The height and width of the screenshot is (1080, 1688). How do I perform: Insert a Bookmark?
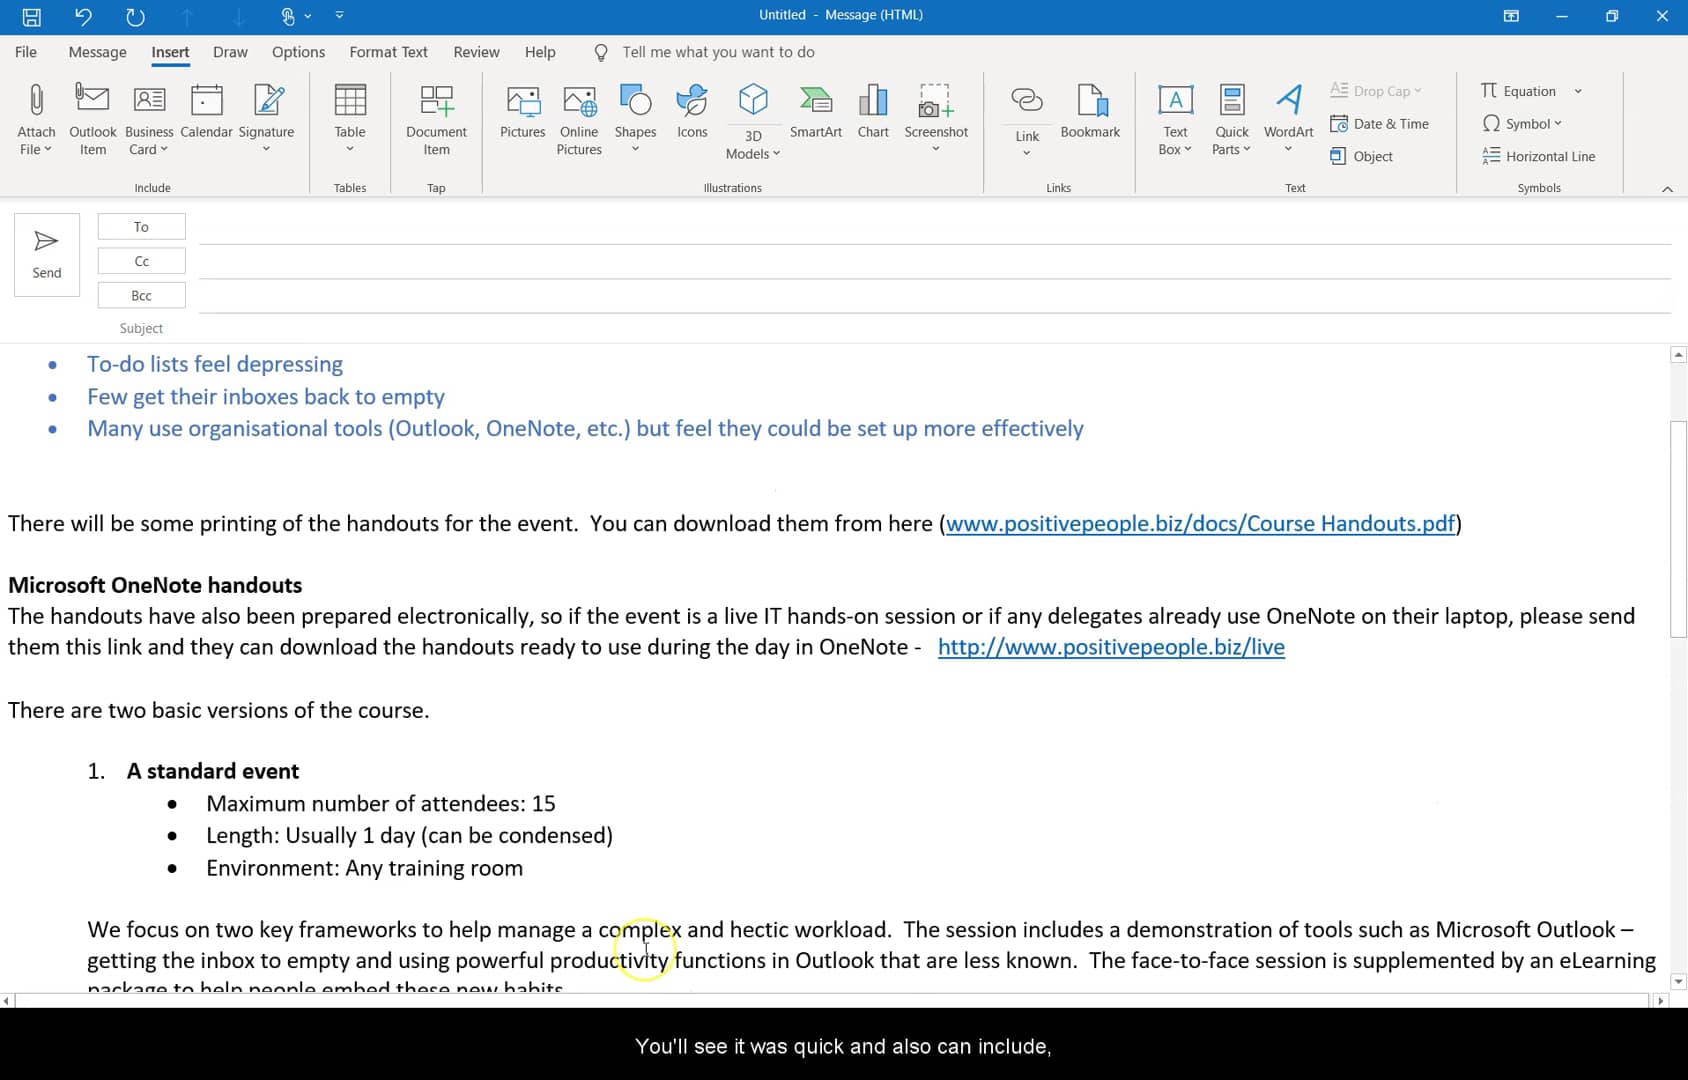point(1090,112)
